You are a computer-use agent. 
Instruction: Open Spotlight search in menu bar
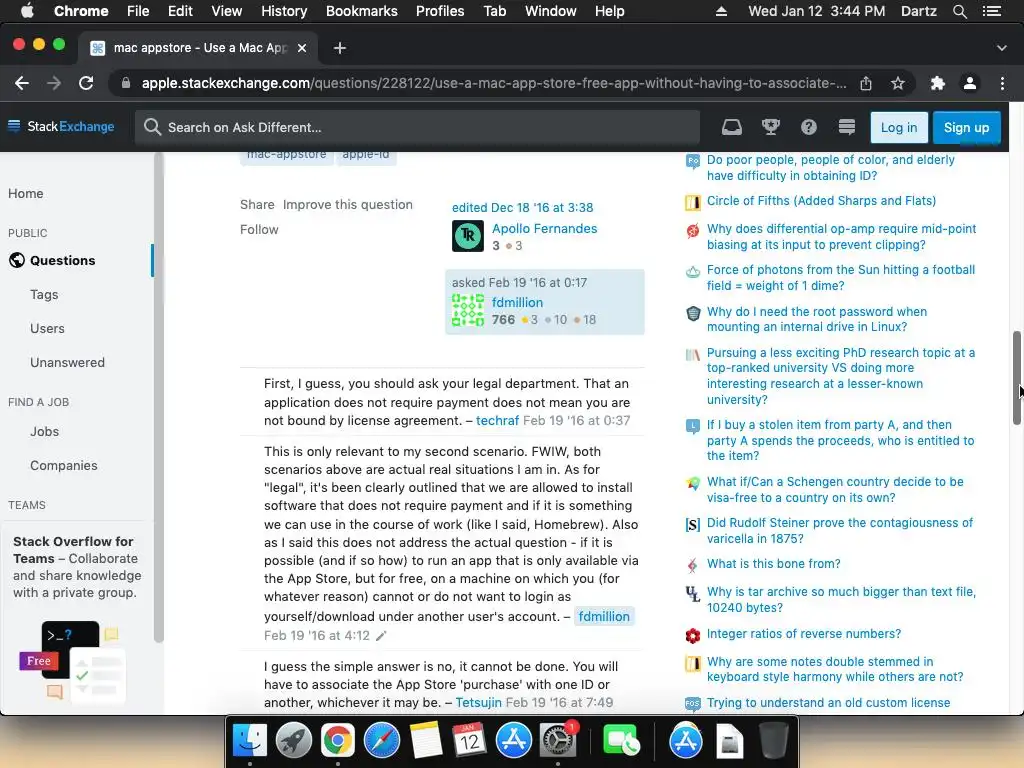coord(959,11)
